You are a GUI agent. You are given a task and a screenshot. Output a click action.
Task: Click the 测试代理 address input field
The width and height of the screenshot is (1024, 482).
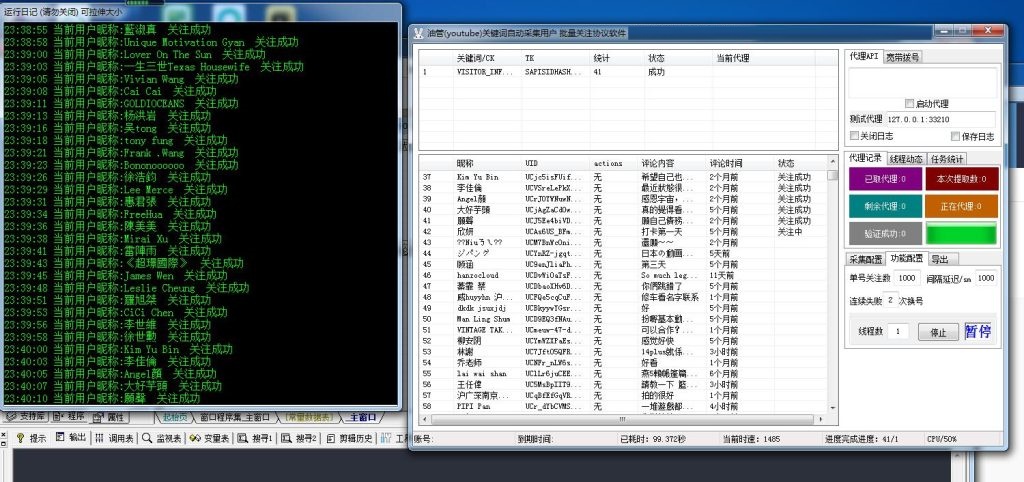[940, 119]
